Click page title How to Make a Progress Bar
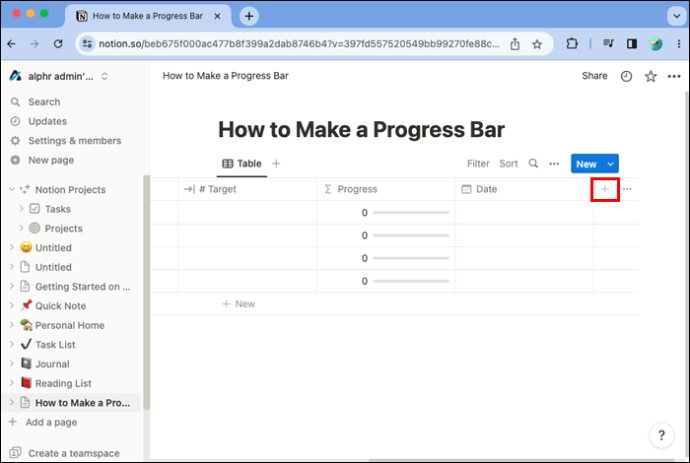Viewport: 690px width, 463px height. [361, 129]
